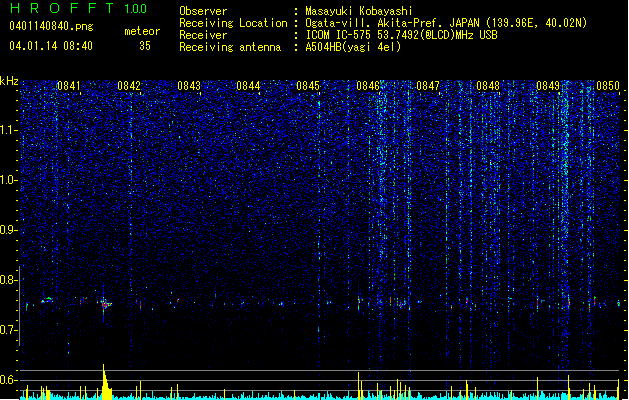Click the meteor label
The width and height of the screenshot is (629, 400).
pos(142,31)
